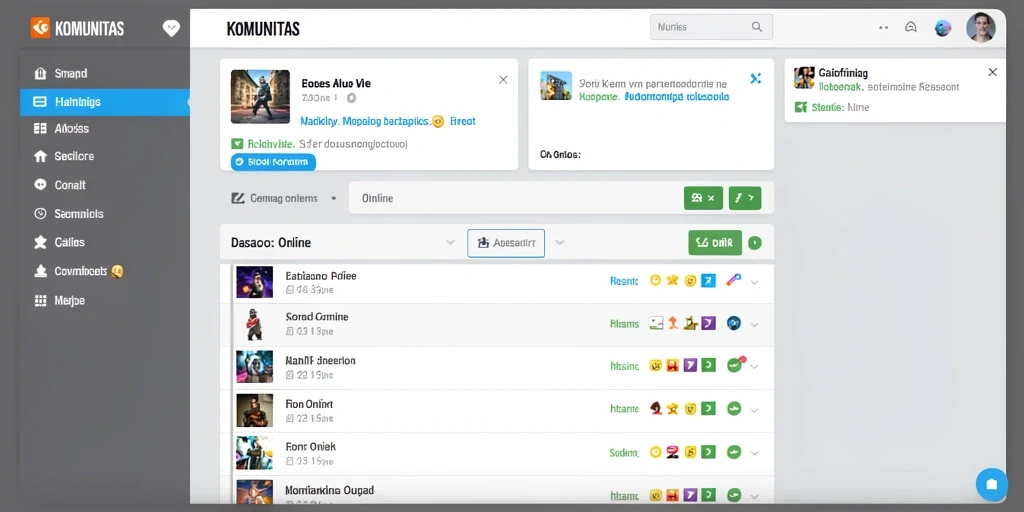Toggle the green checkbox beside Rokivitte
The image size is (1024, 512).
(237, 144)
